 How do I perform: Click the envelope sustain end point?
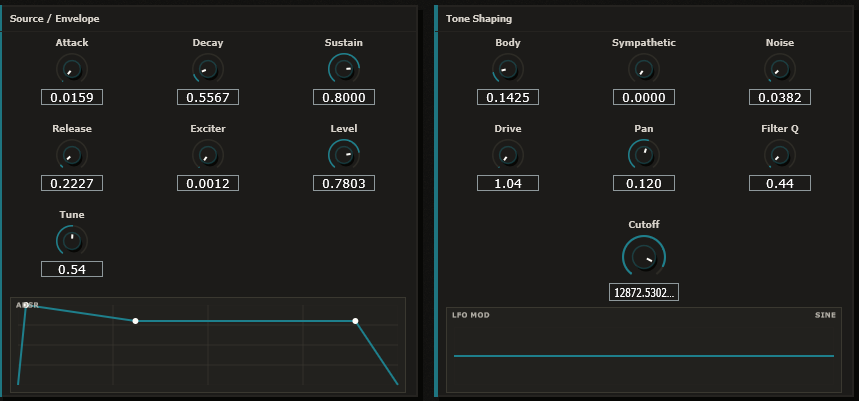pyautogui.click(x=355, y=321)
